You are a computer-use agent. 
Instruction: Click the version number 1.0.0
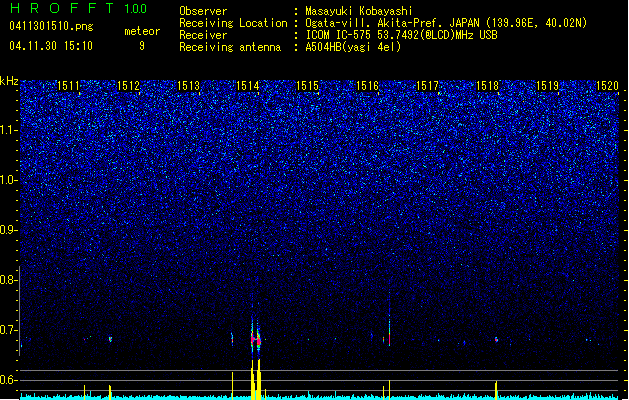pos(136,9)
